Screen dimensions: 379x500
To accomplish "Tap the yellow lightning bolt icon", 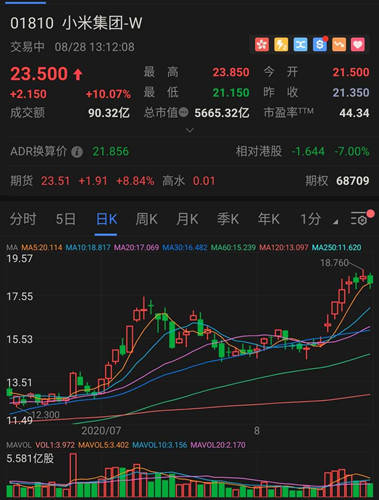I will 281,45.
